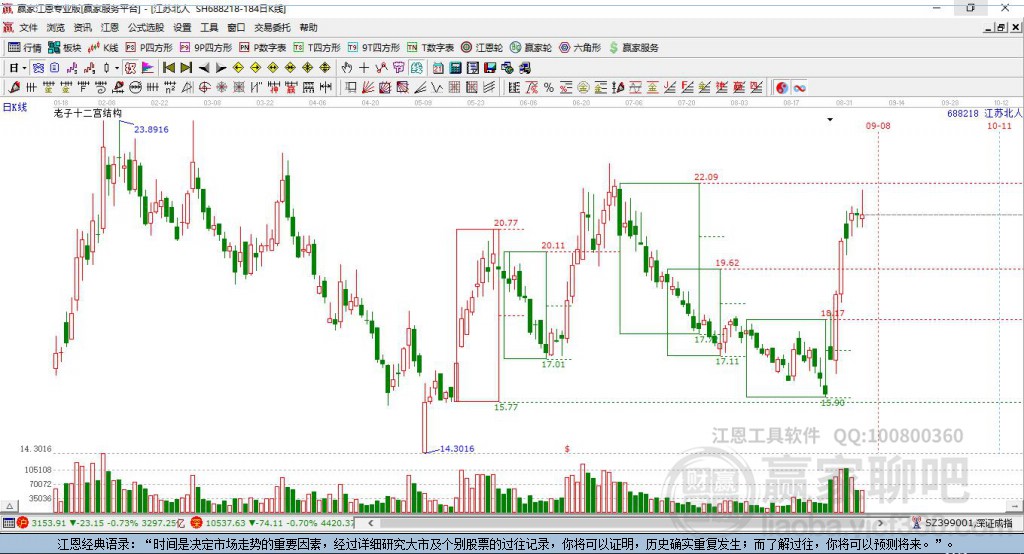This screenshot has height=554, width=1024.
Task: Jump to first bar icon
Action: click(x=168, y=68)
